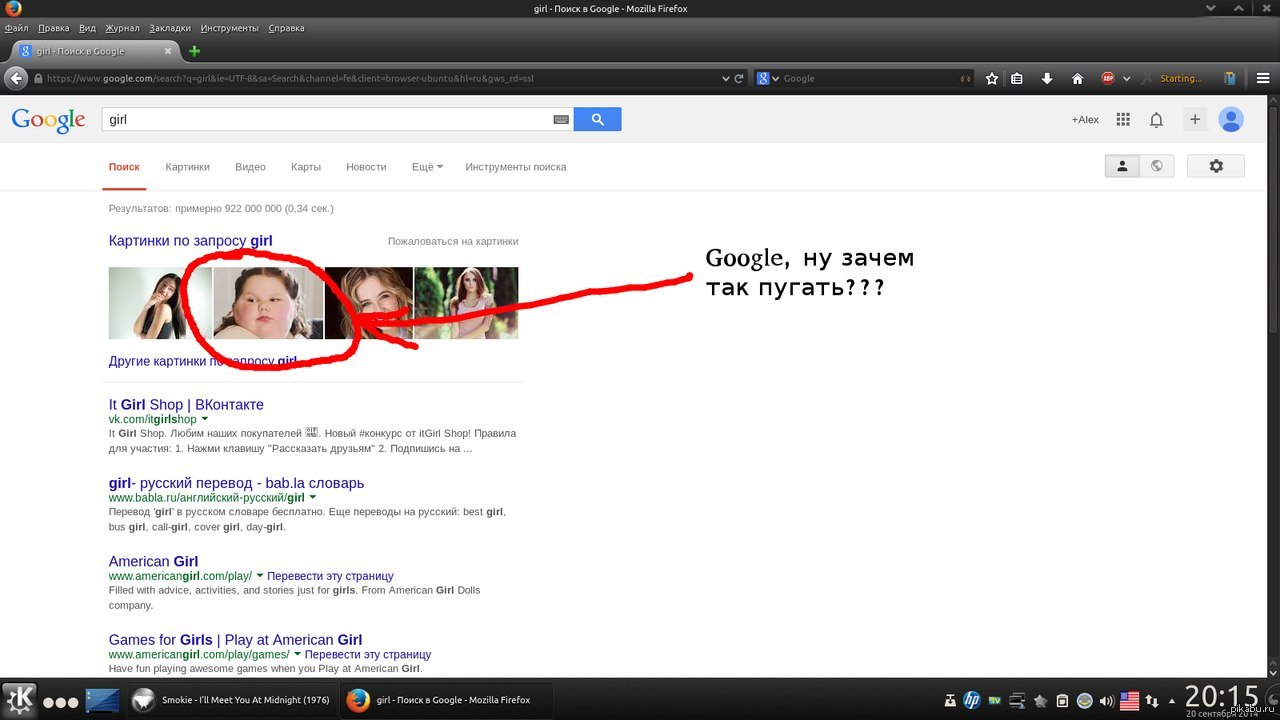The image size is (1280, 720).
Task: Open search settings gear button
Action: click(x=1216, y=166)
